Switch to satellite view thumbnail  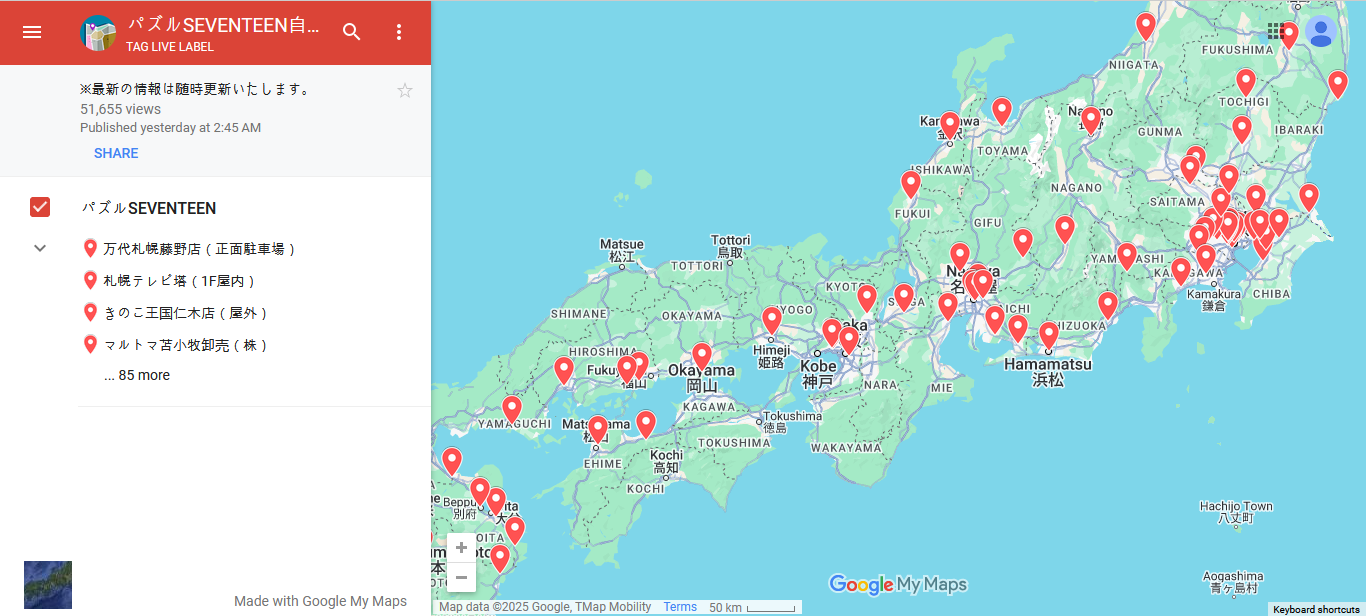tap(48, 585)
